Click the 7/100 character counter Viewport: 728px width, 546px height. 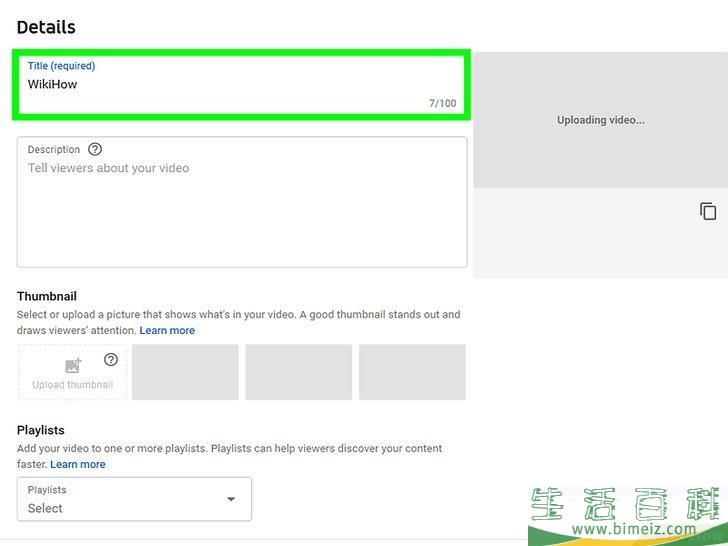click(x=442, y=103)
